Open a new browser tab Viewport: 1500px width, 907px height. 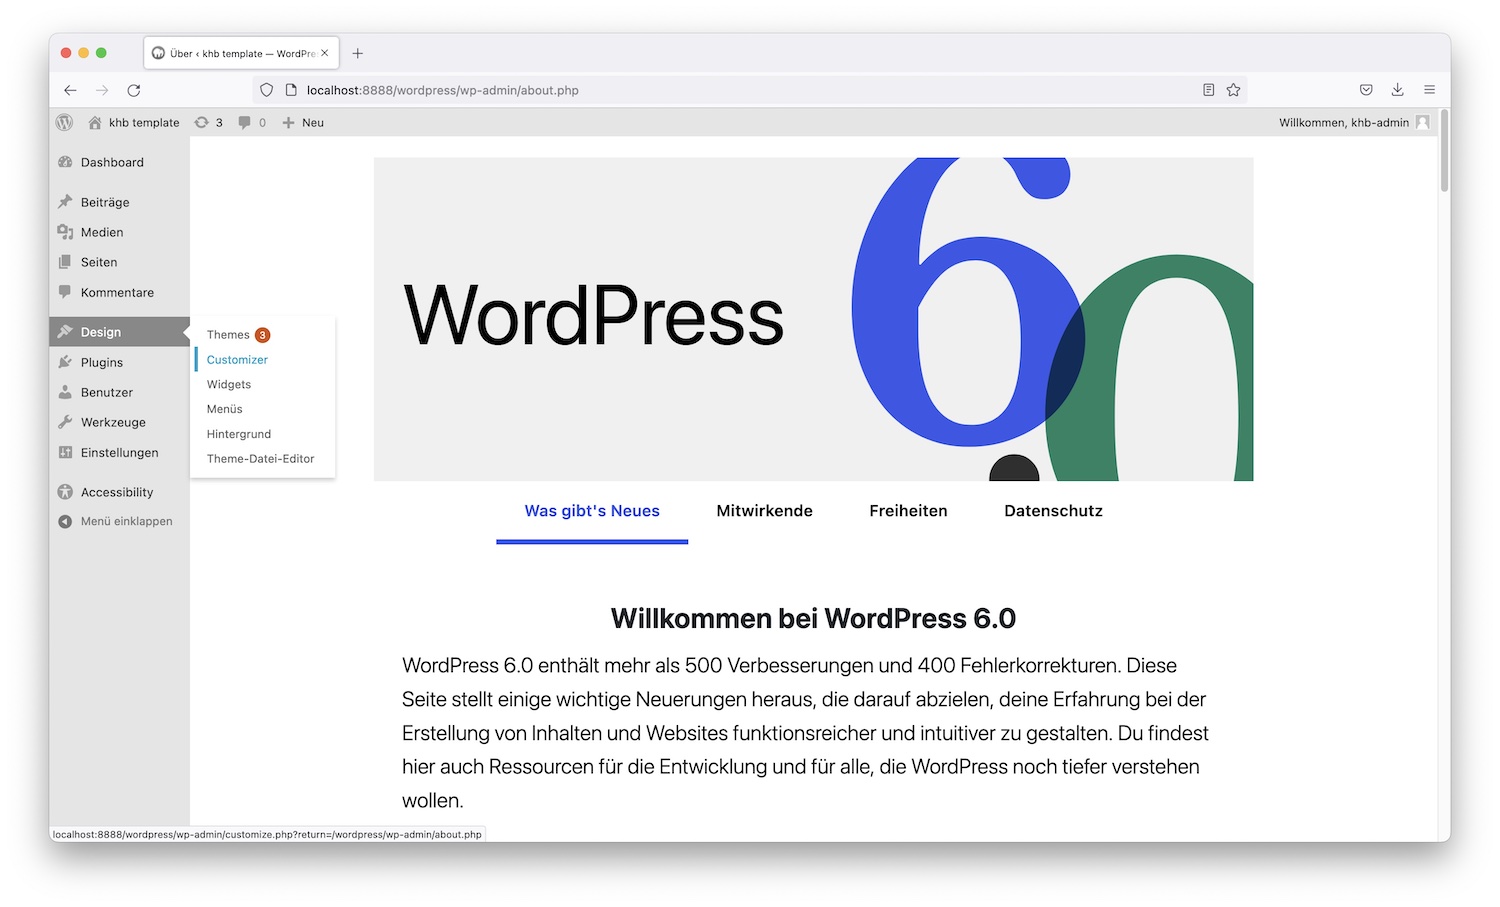[x=358, y=53]
